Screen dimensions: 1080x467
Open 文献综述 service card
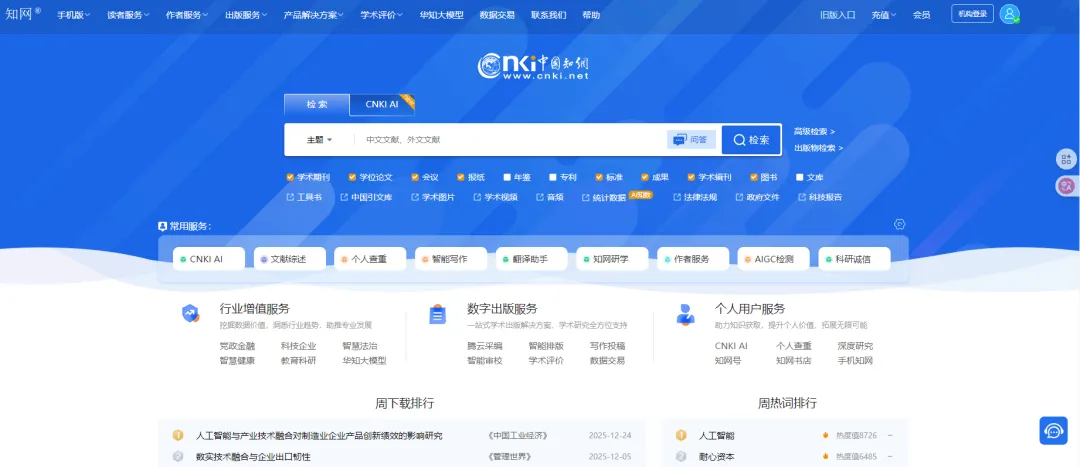(289, 259)
